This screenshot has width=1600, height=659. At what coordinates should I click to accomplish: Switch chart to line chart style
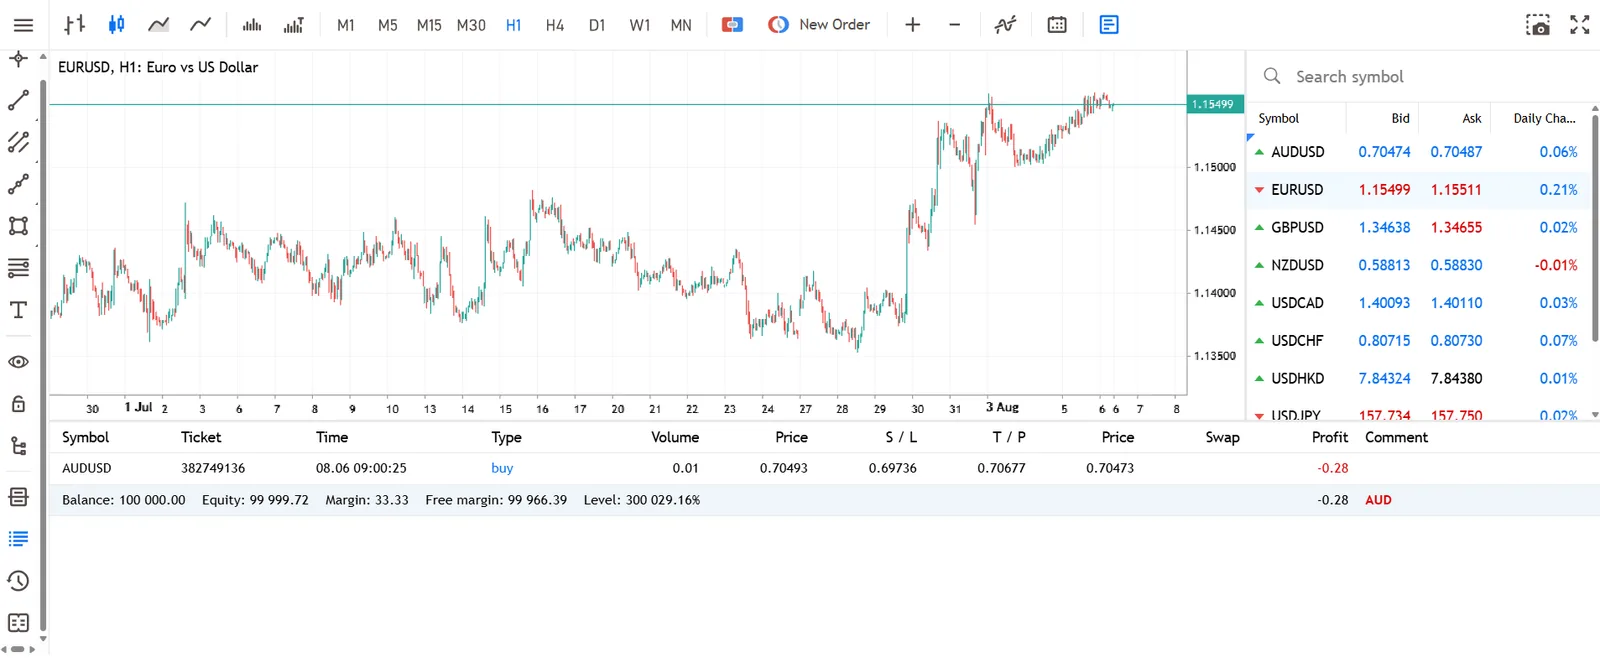158,25
